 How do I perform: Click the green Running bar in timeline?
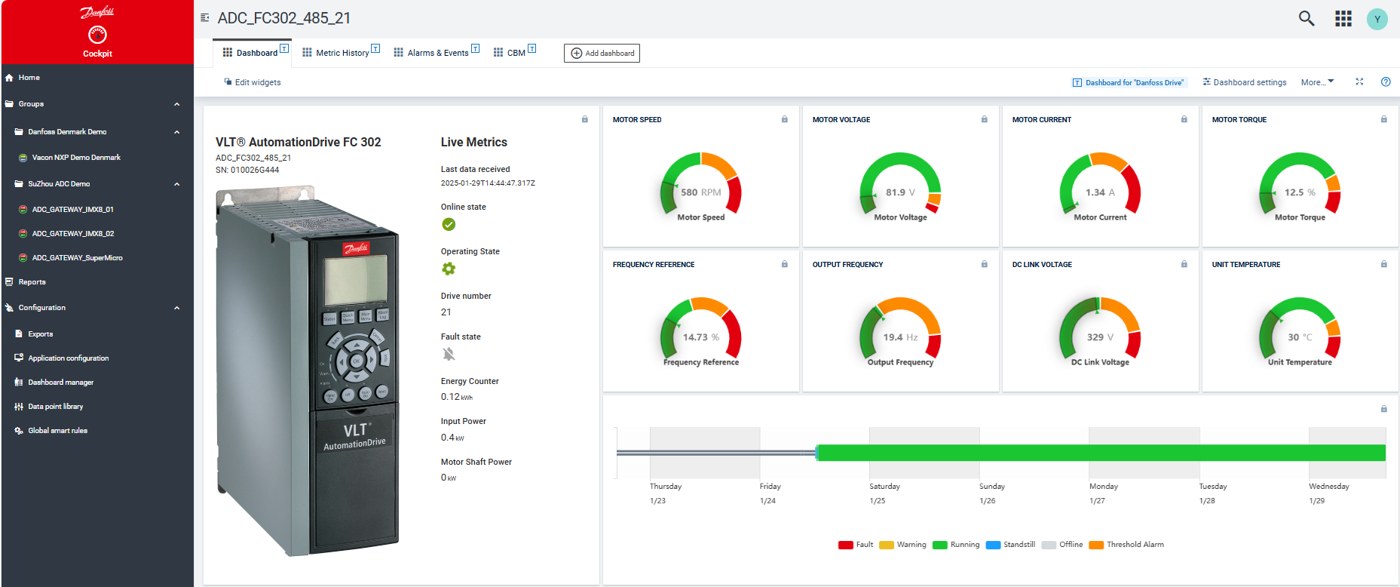pyautogui.click(x=1101, y=453)
